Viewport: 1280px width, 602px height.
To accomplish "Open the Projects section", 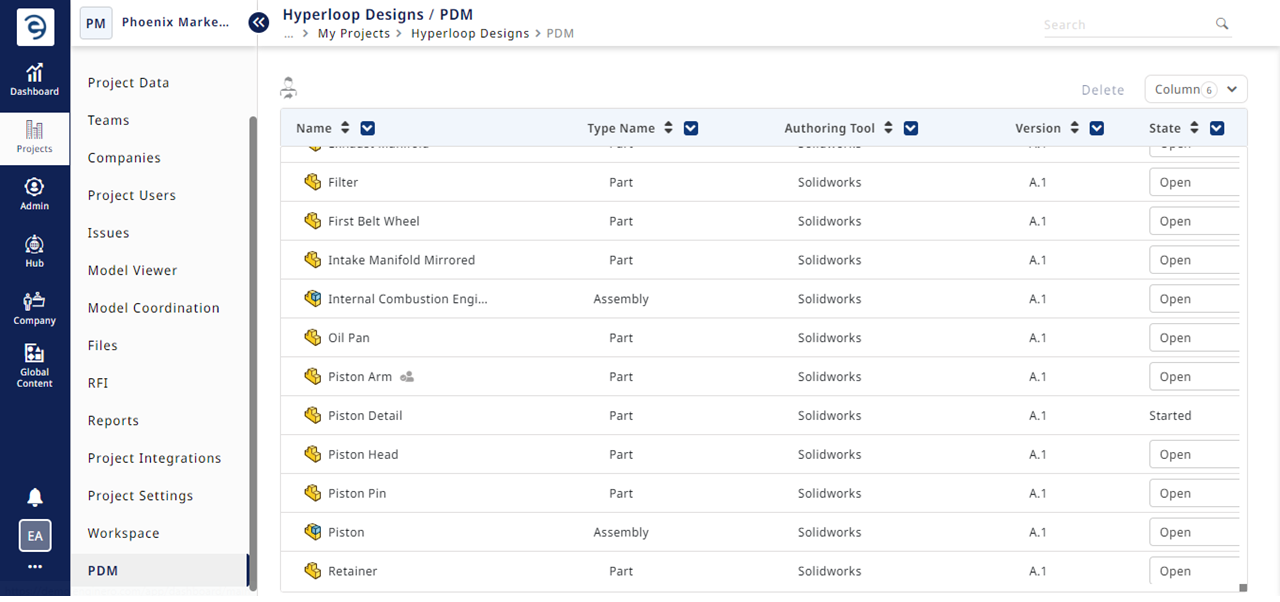I will coord(35,137).
